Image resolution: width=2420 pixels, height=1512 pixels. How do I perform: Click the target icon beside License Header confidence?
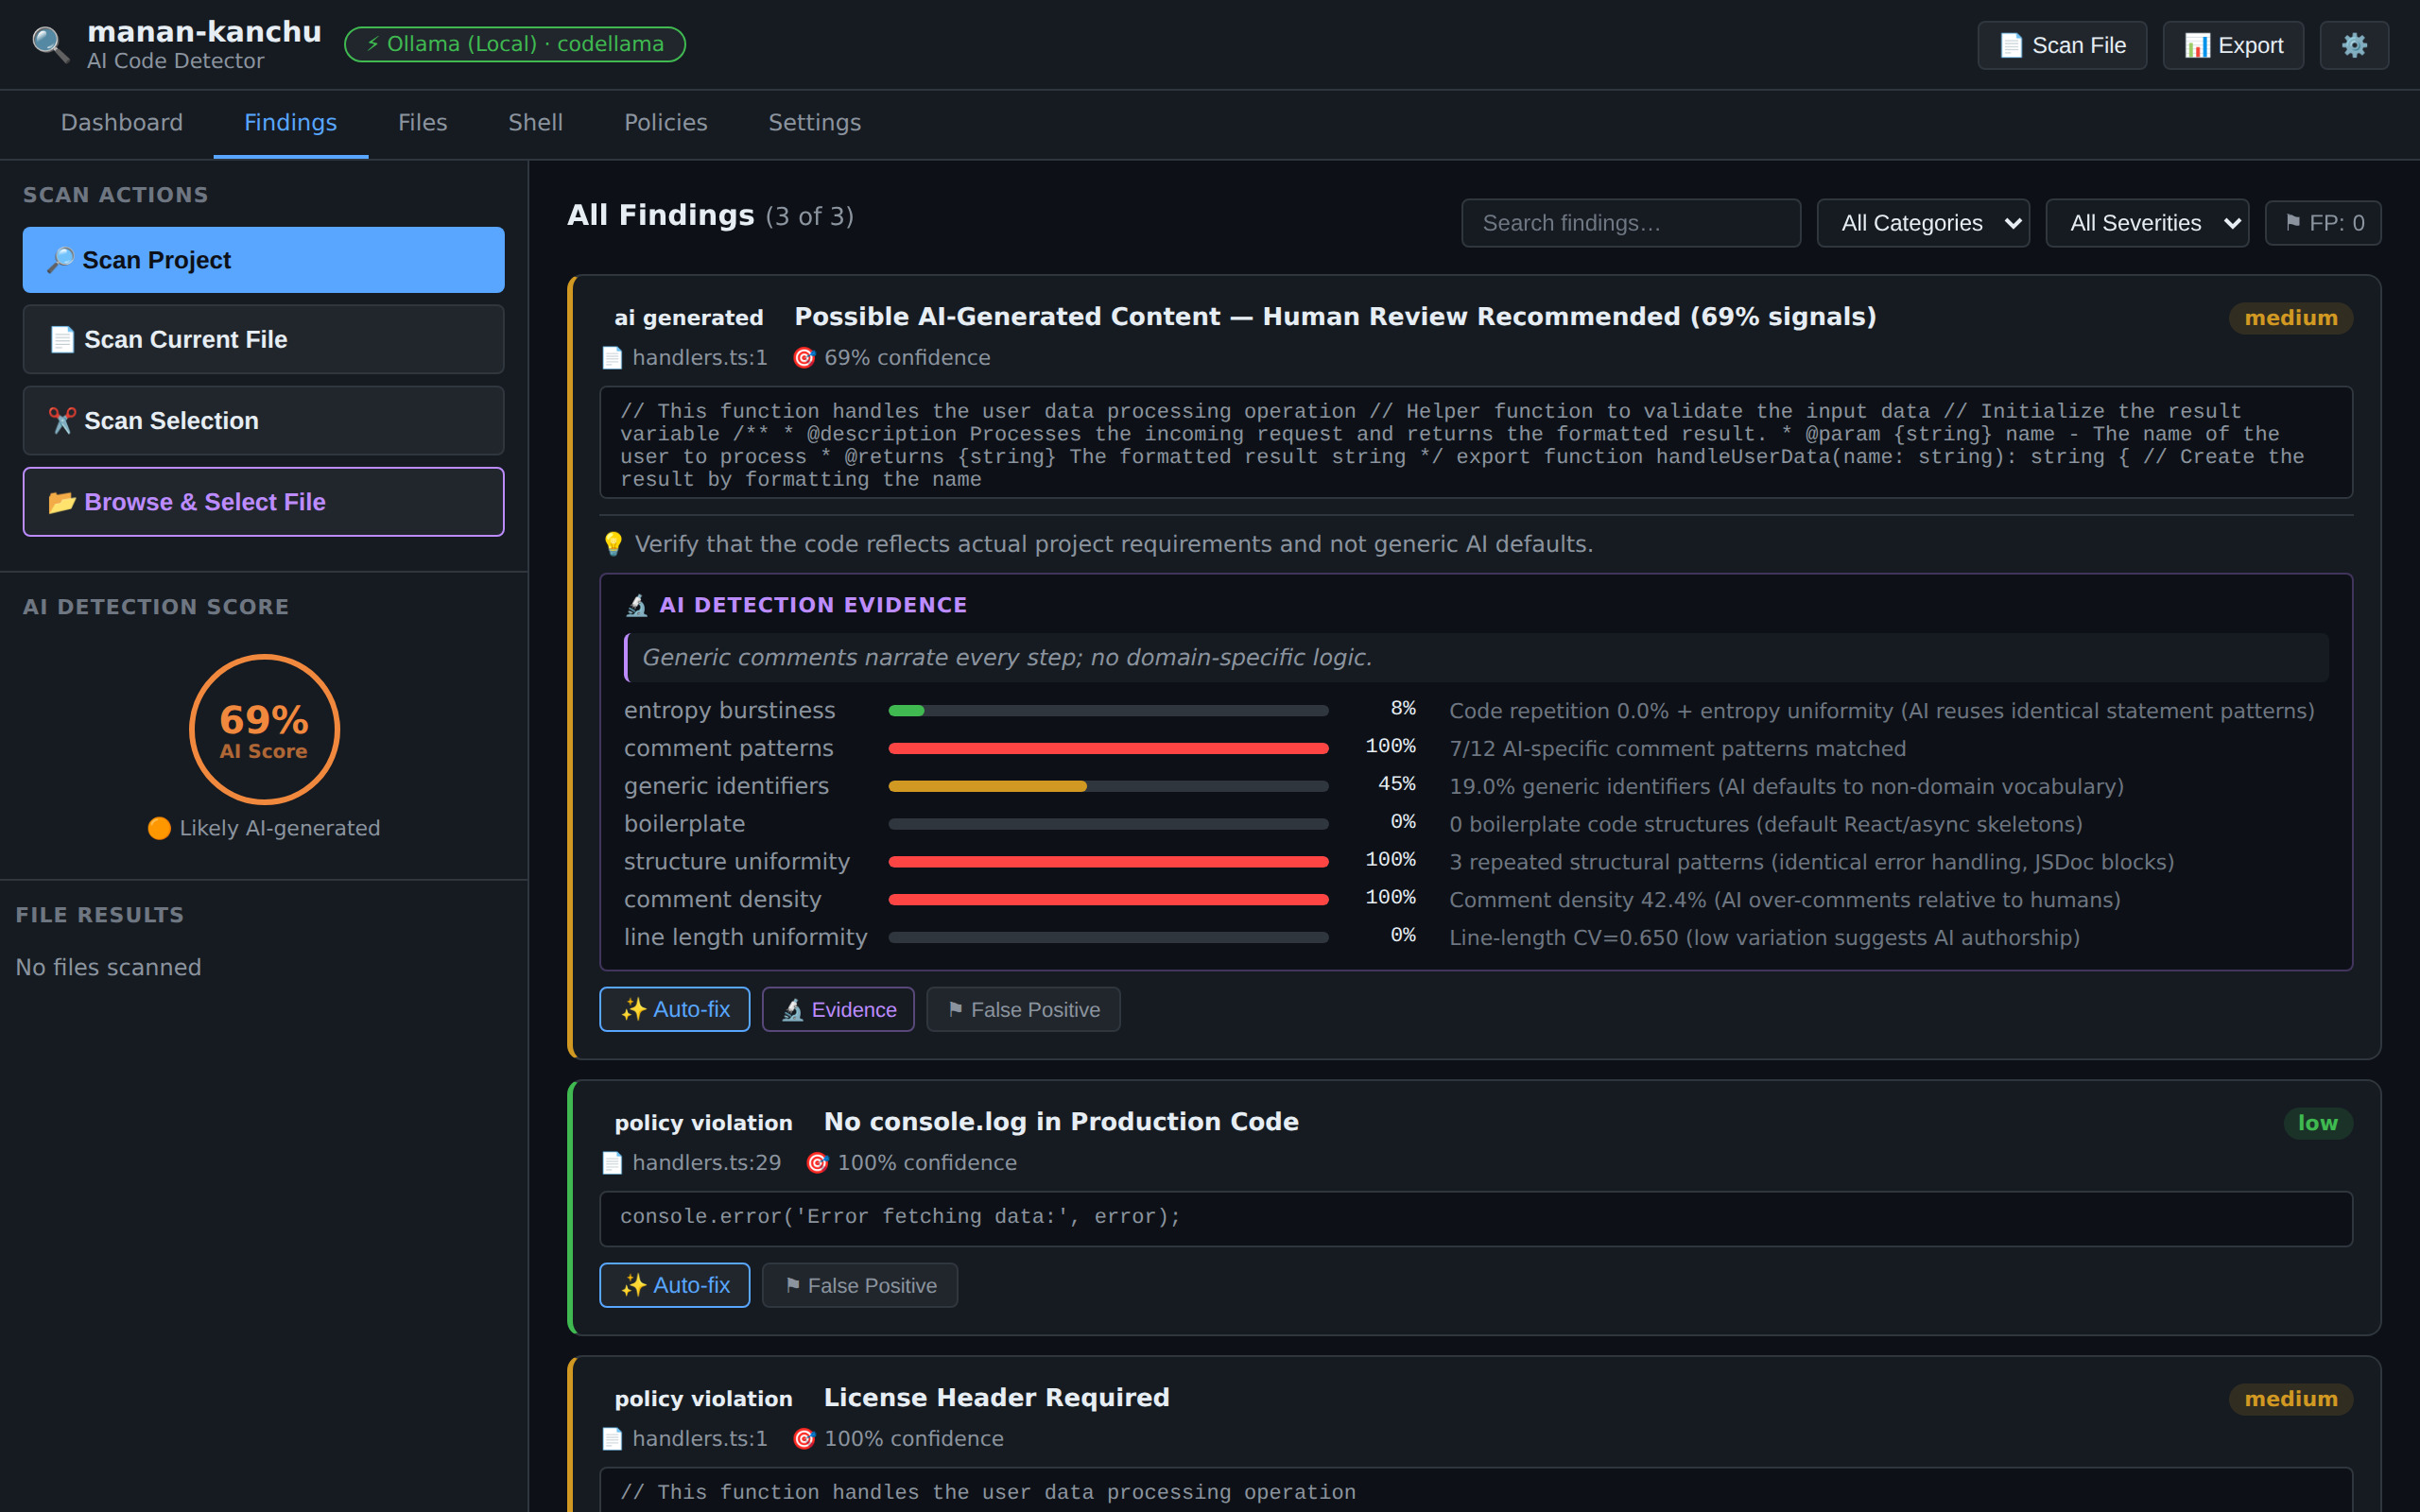804,1439
